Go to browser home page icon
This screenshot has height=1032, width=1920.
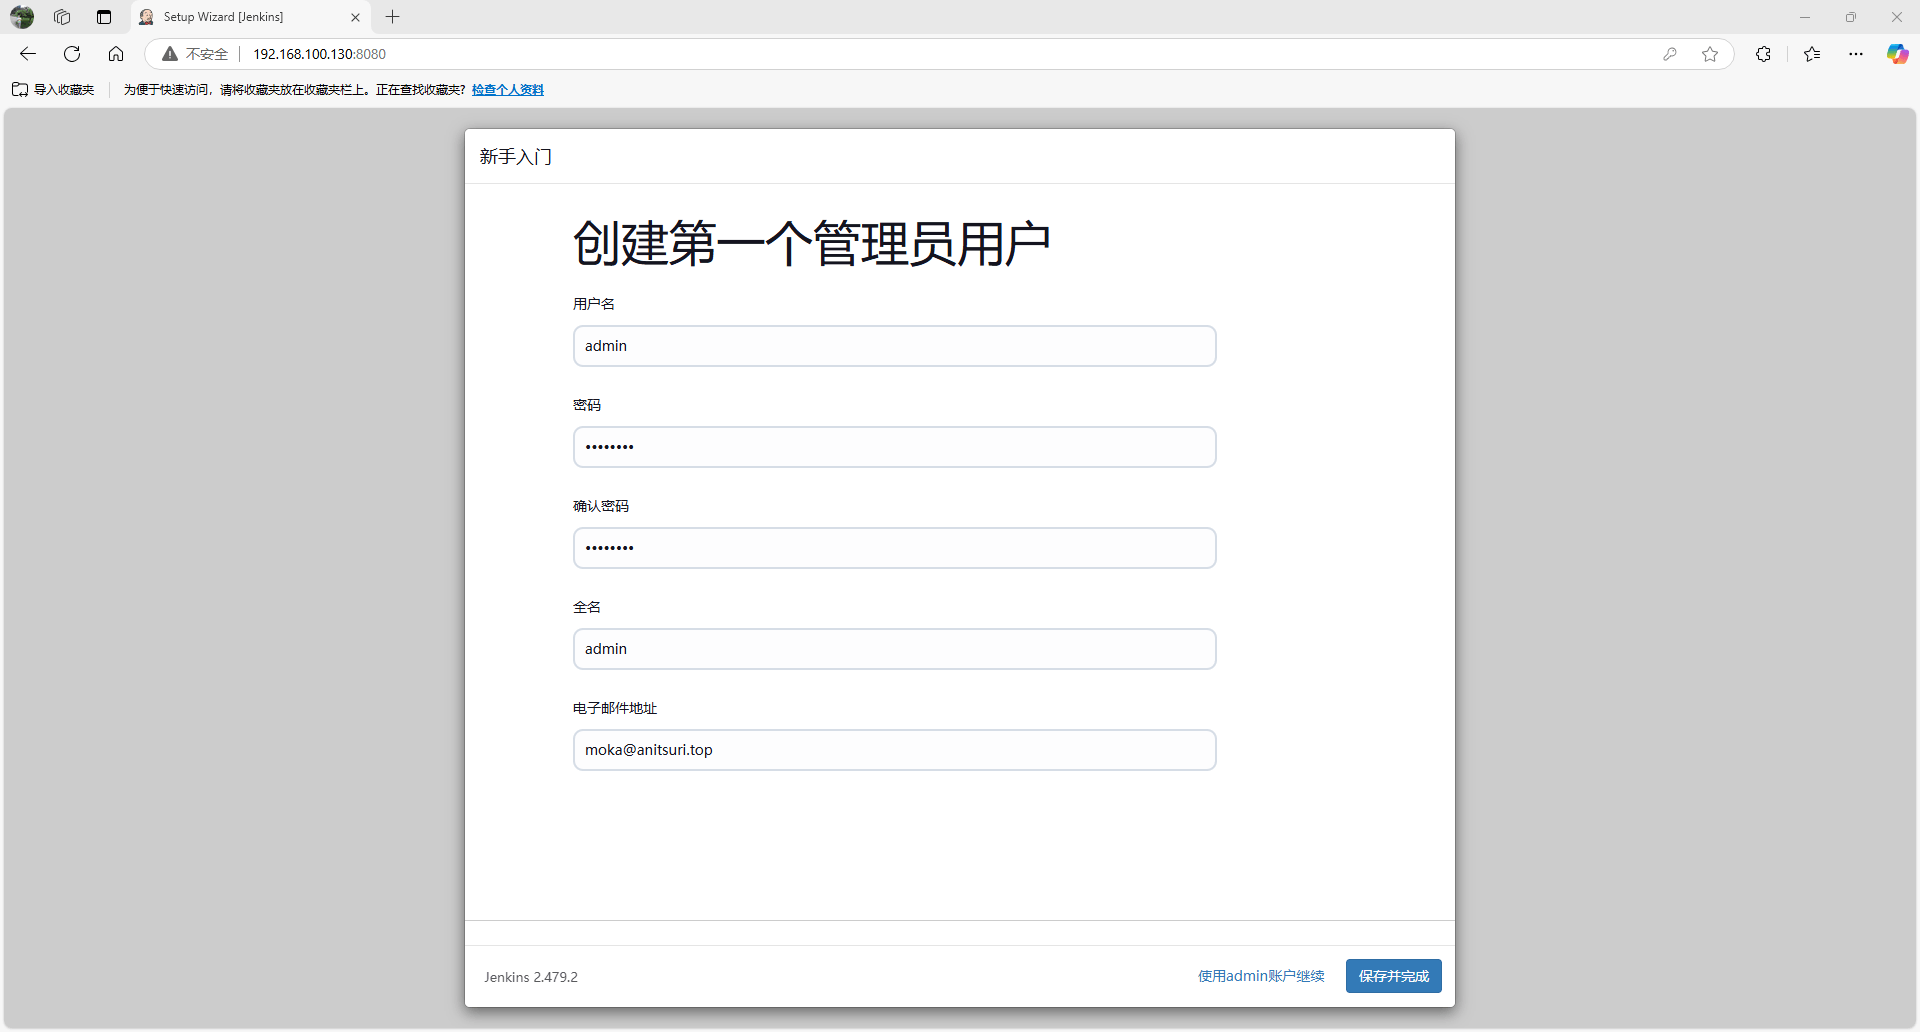(x=116, y=54)
